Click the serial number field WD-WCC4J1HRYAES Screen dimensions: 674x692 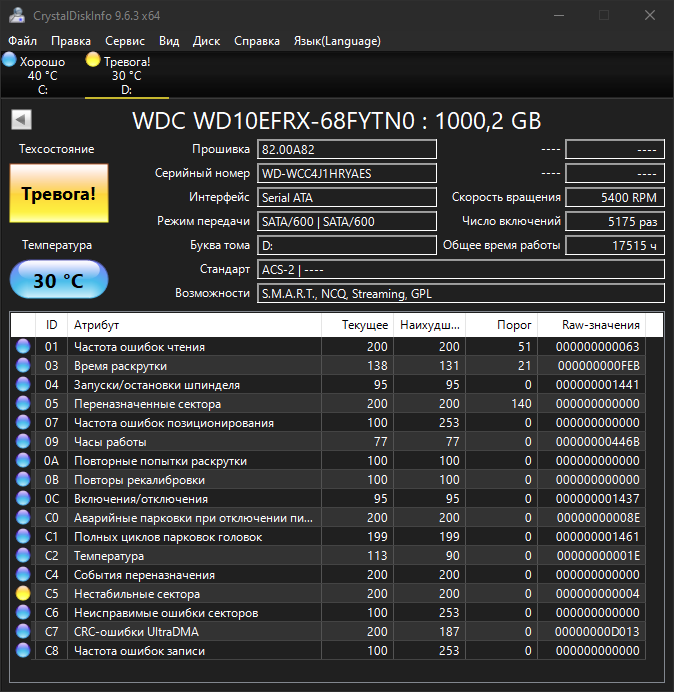click(x=347, y=173)
